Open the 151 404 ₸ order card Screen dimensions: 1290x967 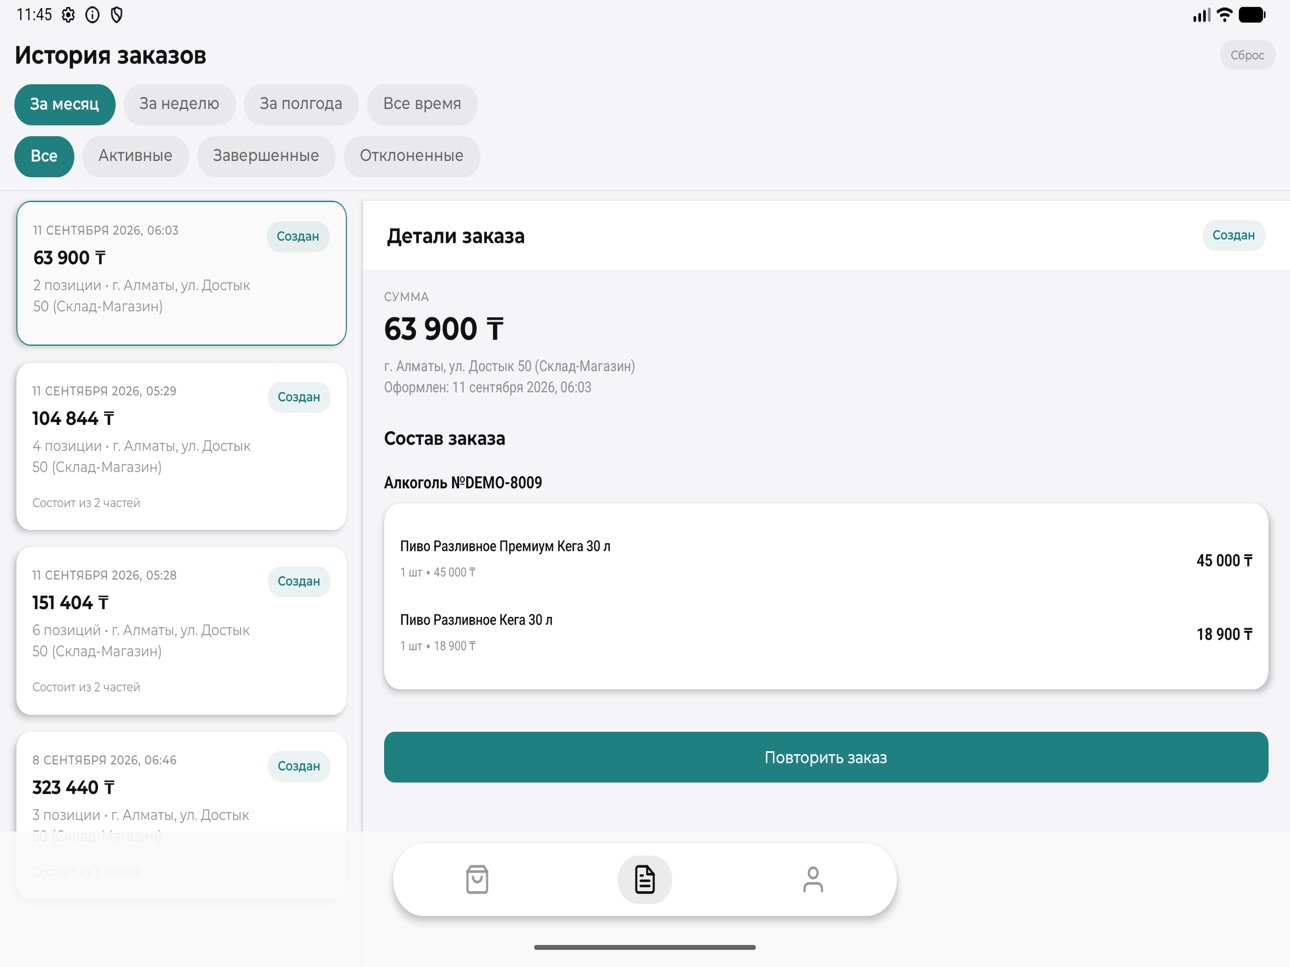[x=181, y=630]
